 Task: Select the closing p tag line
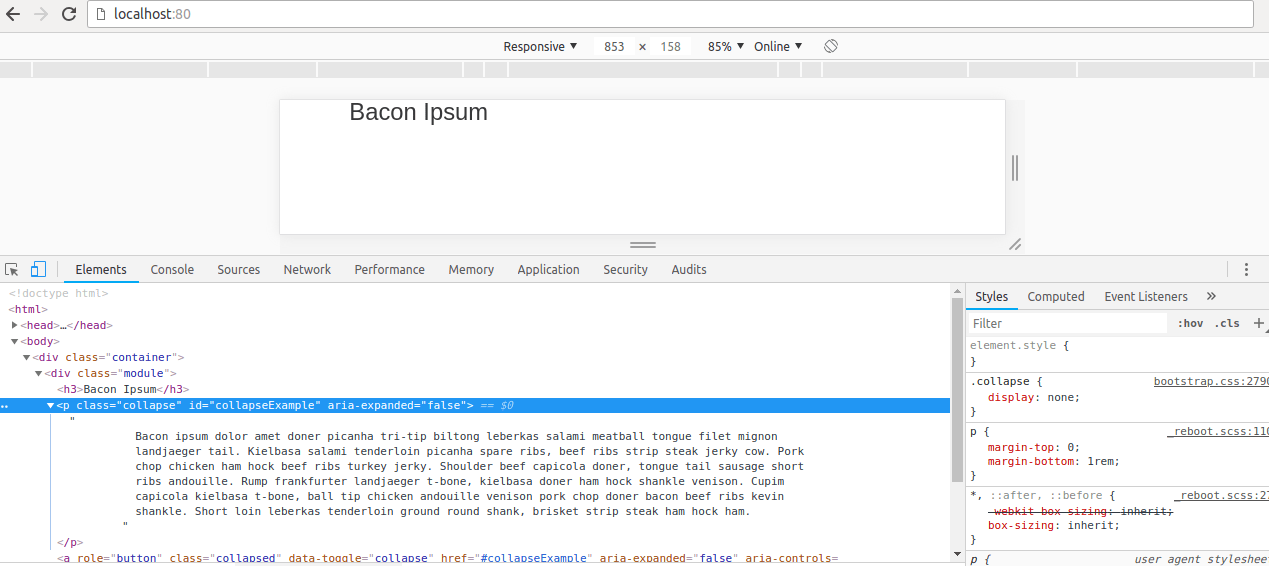pyautogui.click(x=70, y=542)
